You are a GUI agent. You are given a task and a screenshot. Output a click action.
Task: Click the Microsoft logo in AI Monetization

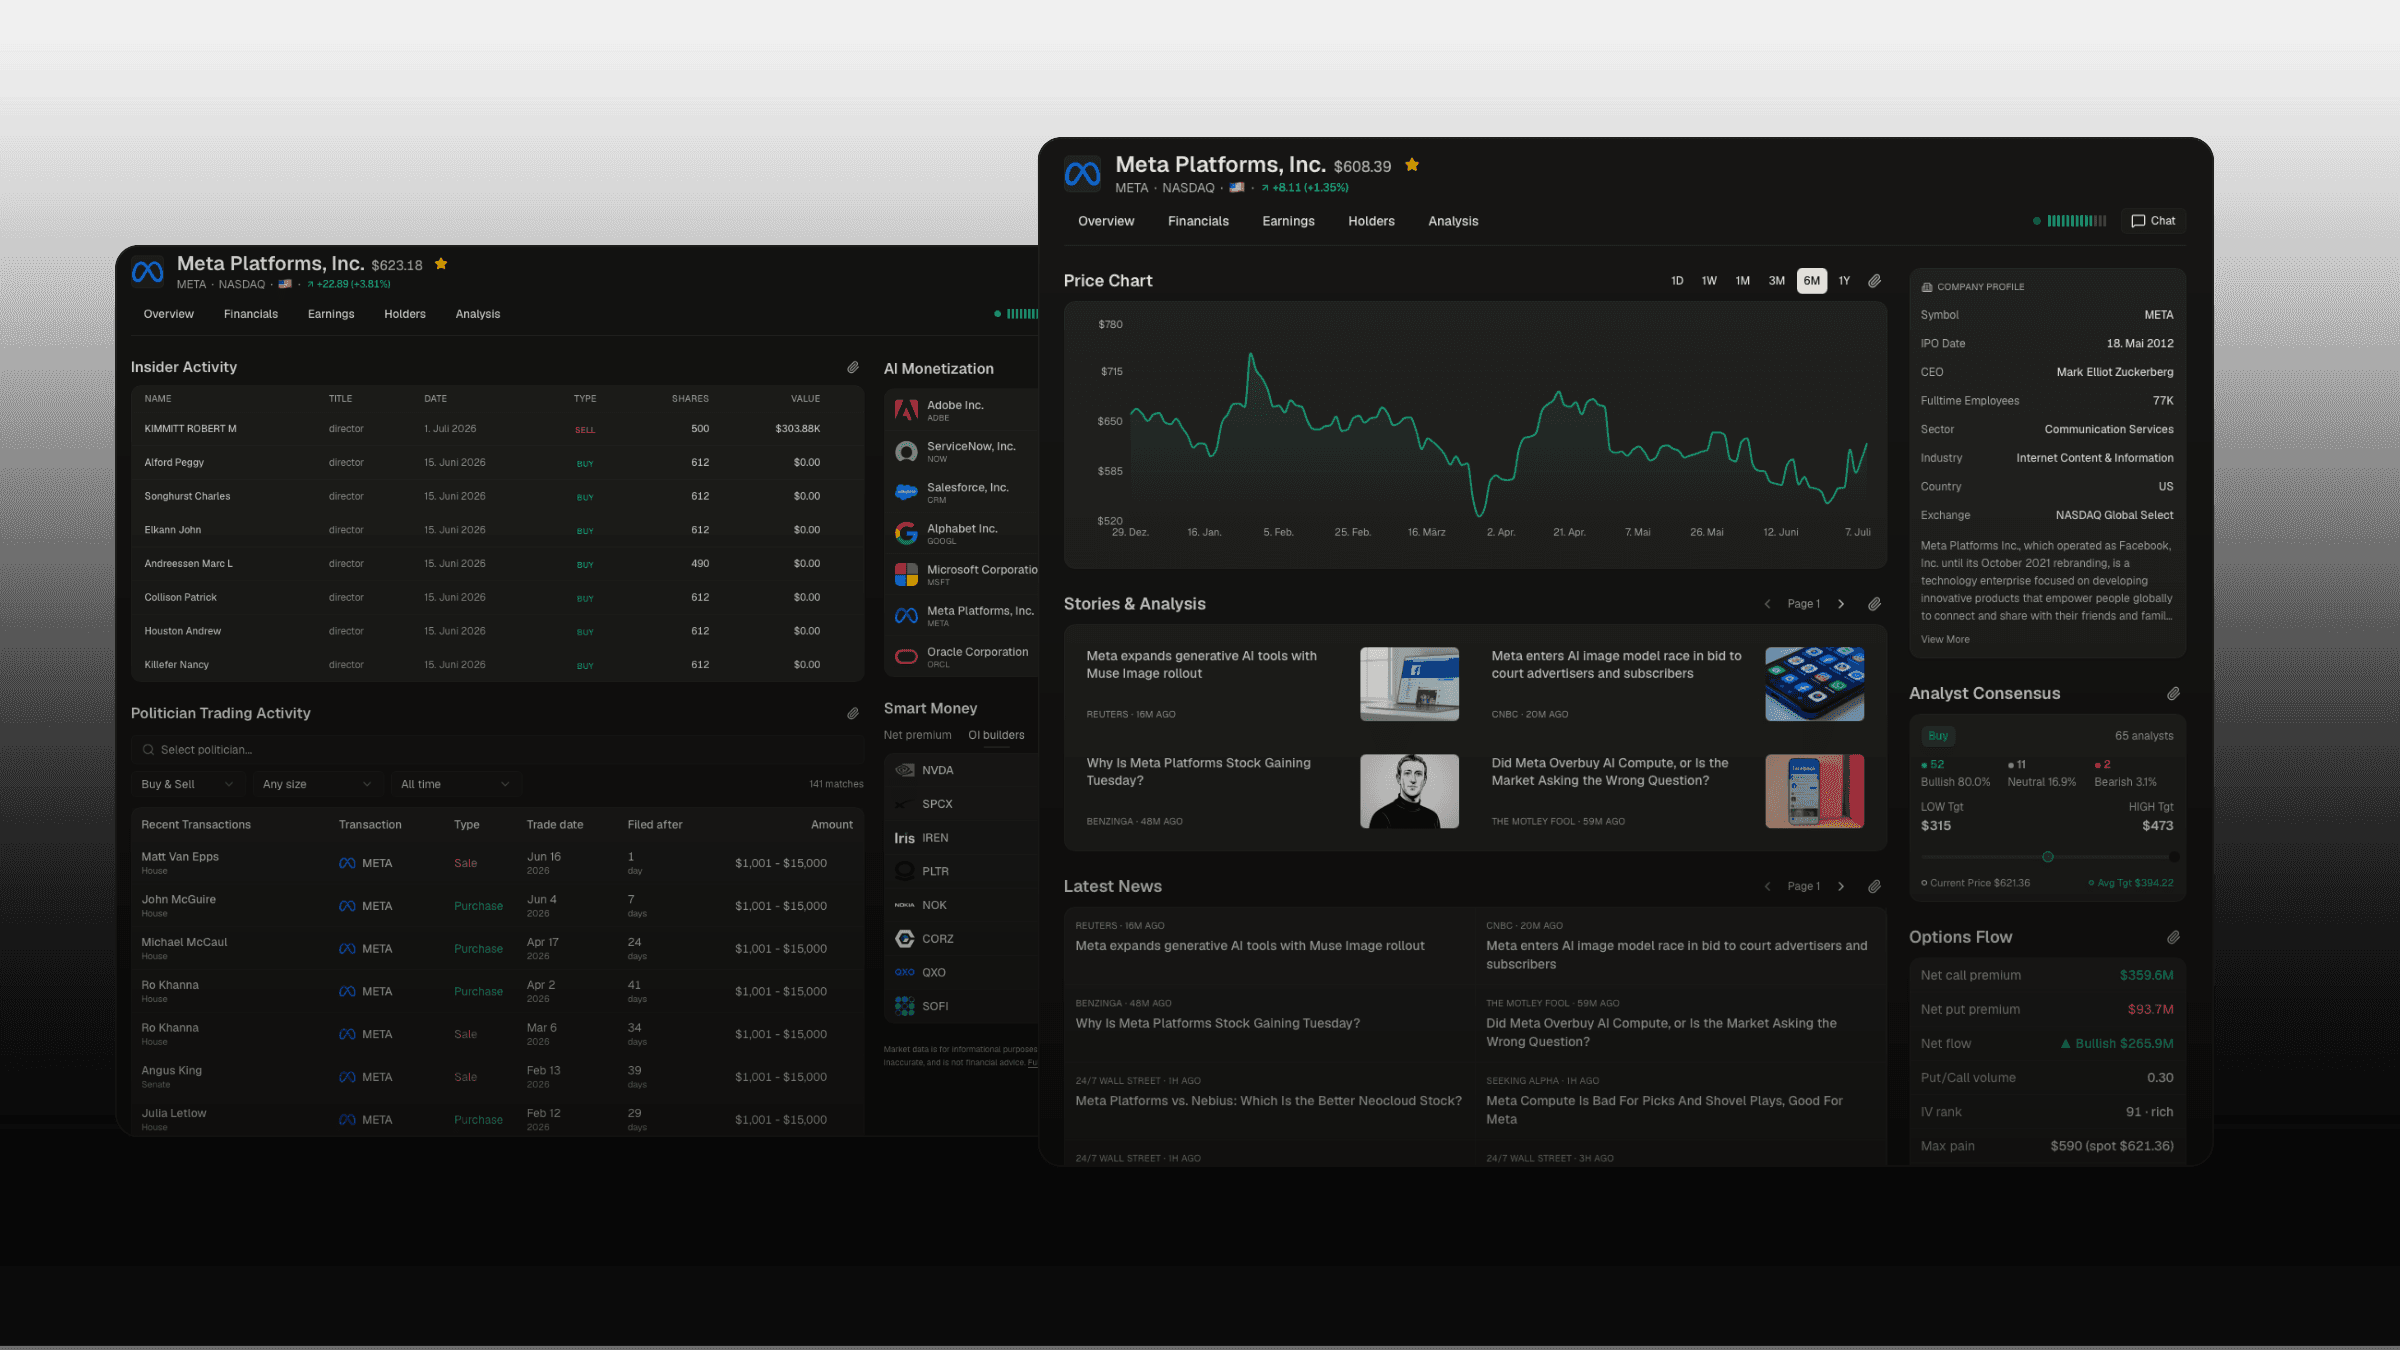point(906,574)
